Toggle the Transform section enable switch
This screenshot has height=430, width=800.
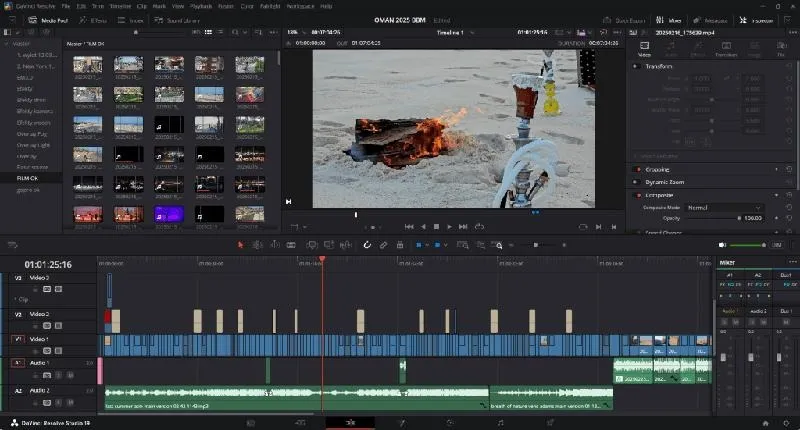pyautogui.click(x=636, y=66)
